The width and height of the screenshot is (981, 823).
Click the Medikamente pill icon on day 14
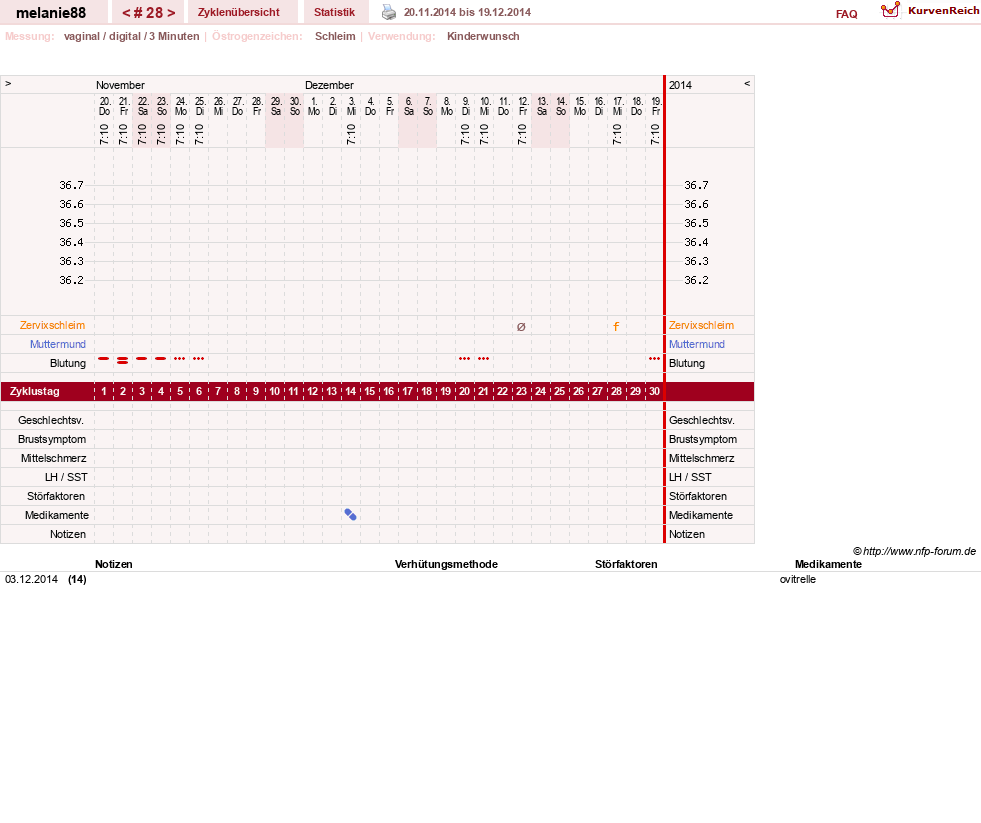point(350,514)
